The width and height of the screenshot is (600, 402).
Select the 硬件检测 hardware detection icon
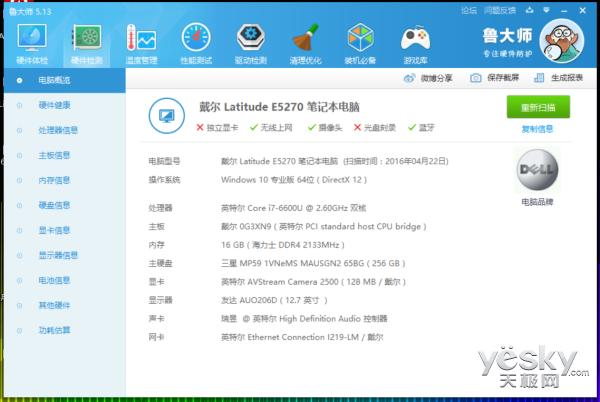87,43
